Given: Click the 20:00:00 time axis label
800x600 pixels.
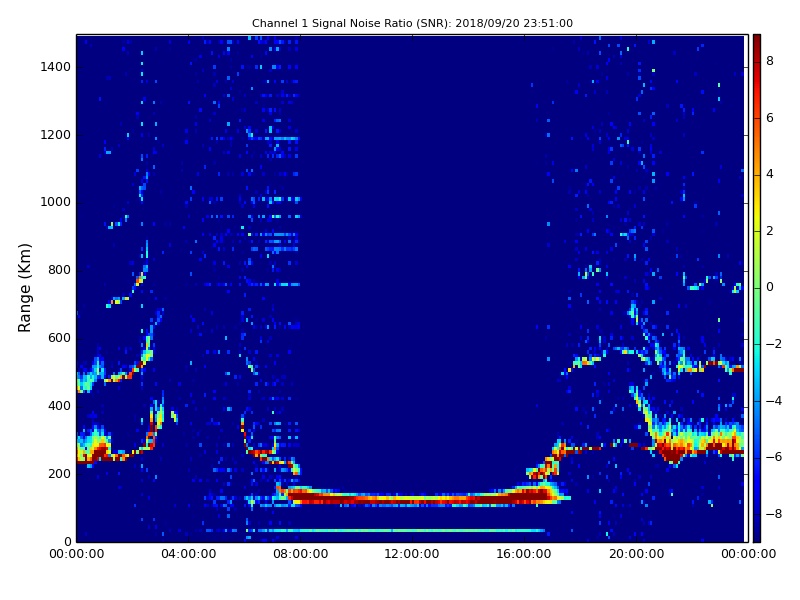Looking at the screenshot, I should [x=636, y=554].
